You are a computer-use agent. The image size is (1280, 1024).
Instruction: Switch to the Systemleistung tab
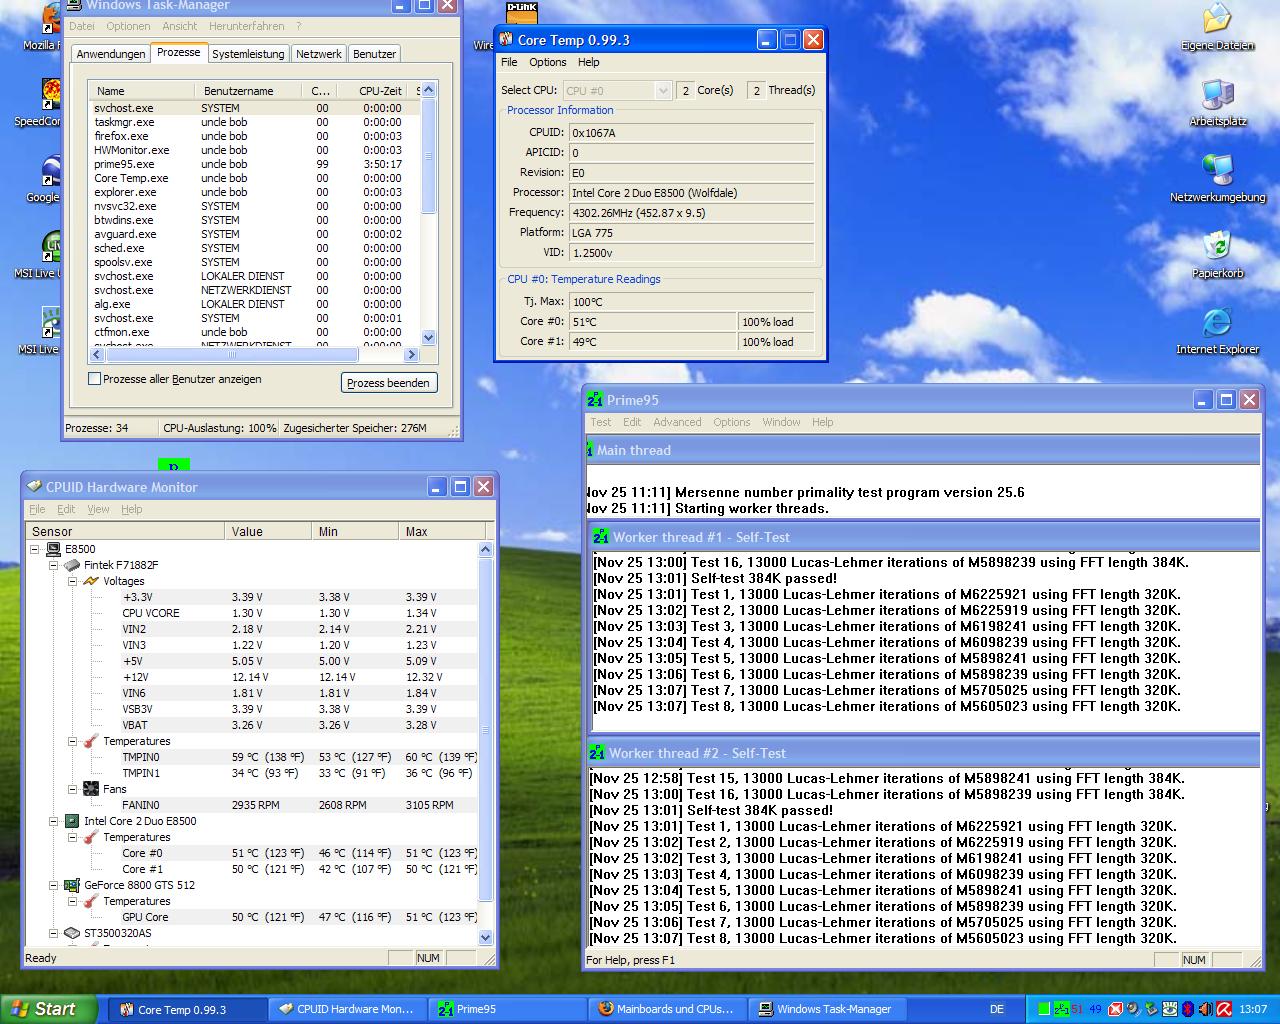tap(248, 54)
